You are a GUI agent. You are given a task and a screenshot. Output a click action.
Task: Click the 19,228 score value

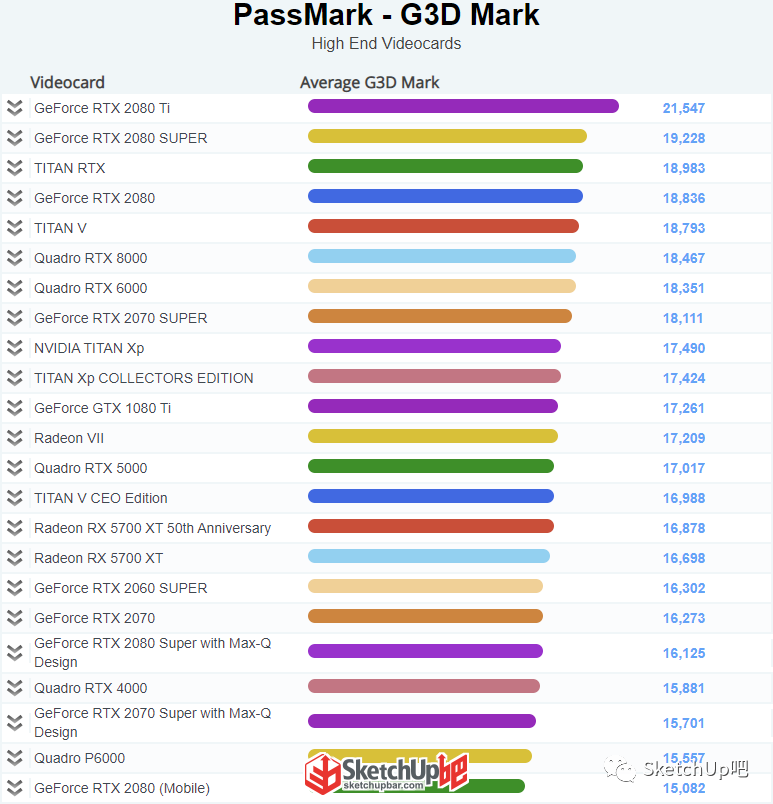tap(684, 138)
